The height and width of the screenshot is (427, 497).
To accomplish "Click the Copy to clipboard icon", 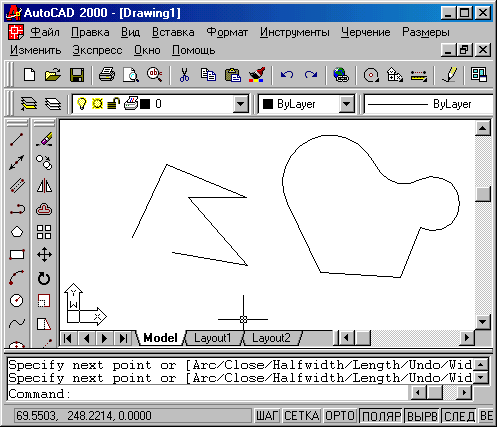I will [x=208, y=75].
